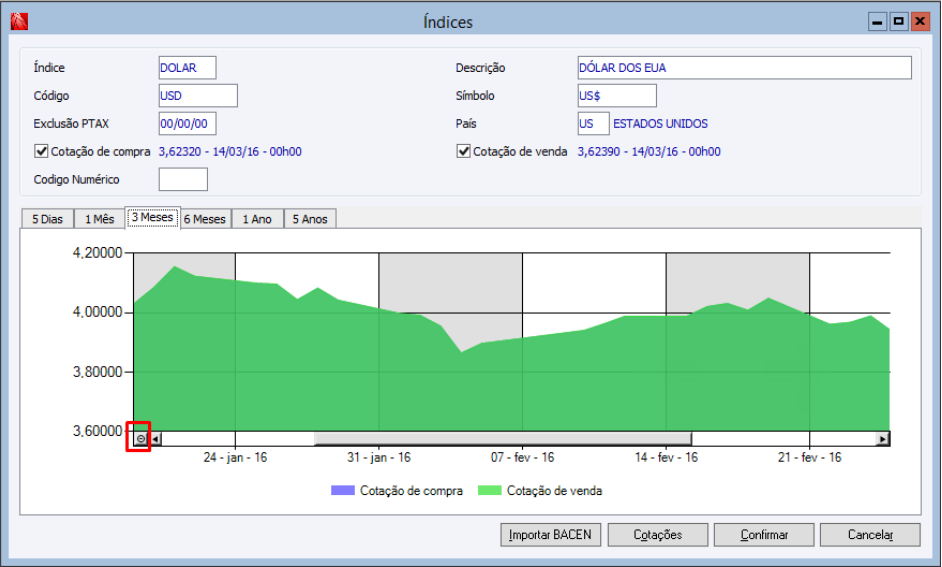The height and width of the screenshot is (567, 942).
Task: Click the application logo in title bar
Action: (19, 22)
